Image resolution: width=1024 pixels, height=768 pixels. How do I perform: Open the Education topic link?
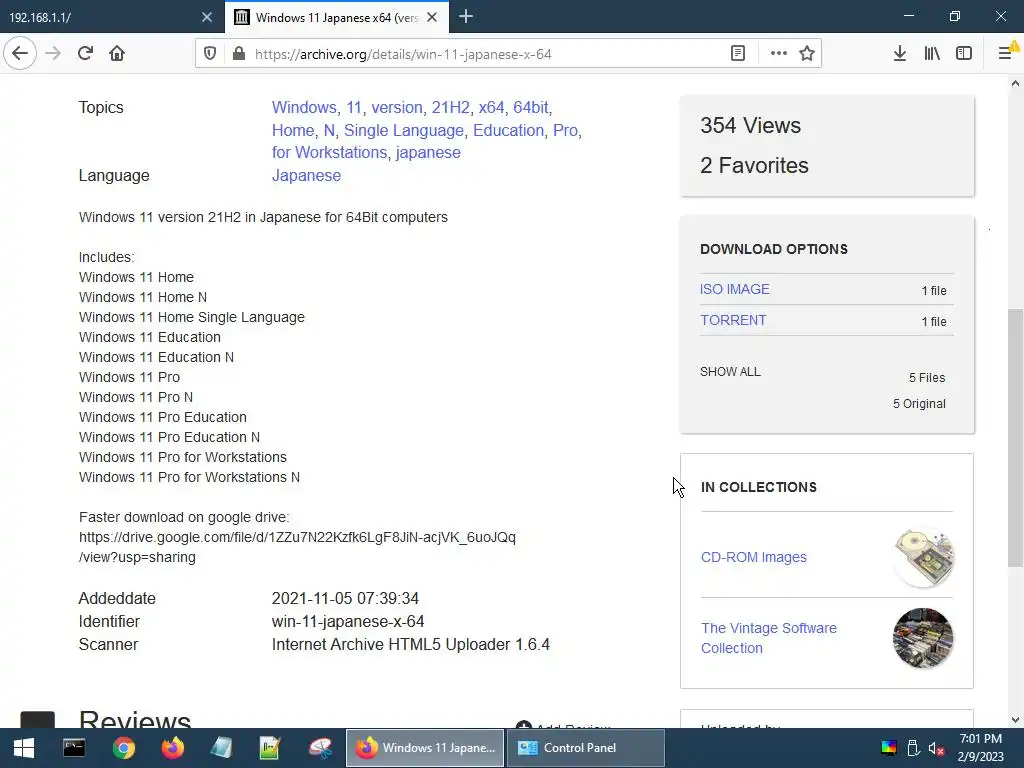508,130
